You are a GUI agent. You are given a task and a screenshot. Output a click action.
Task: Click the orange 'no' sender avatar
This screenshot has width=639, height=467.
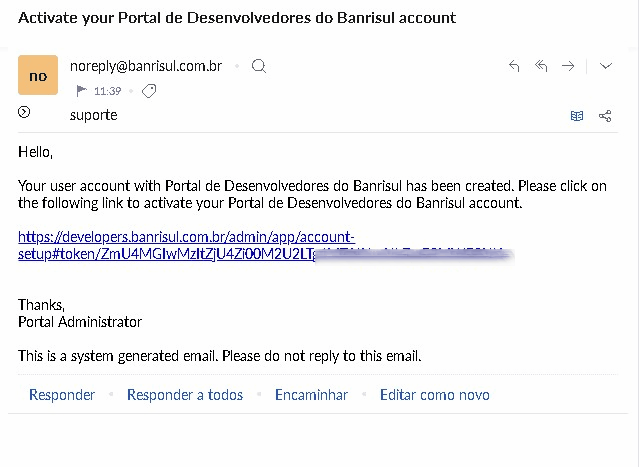pyautogui.click(x=38, y=75)
